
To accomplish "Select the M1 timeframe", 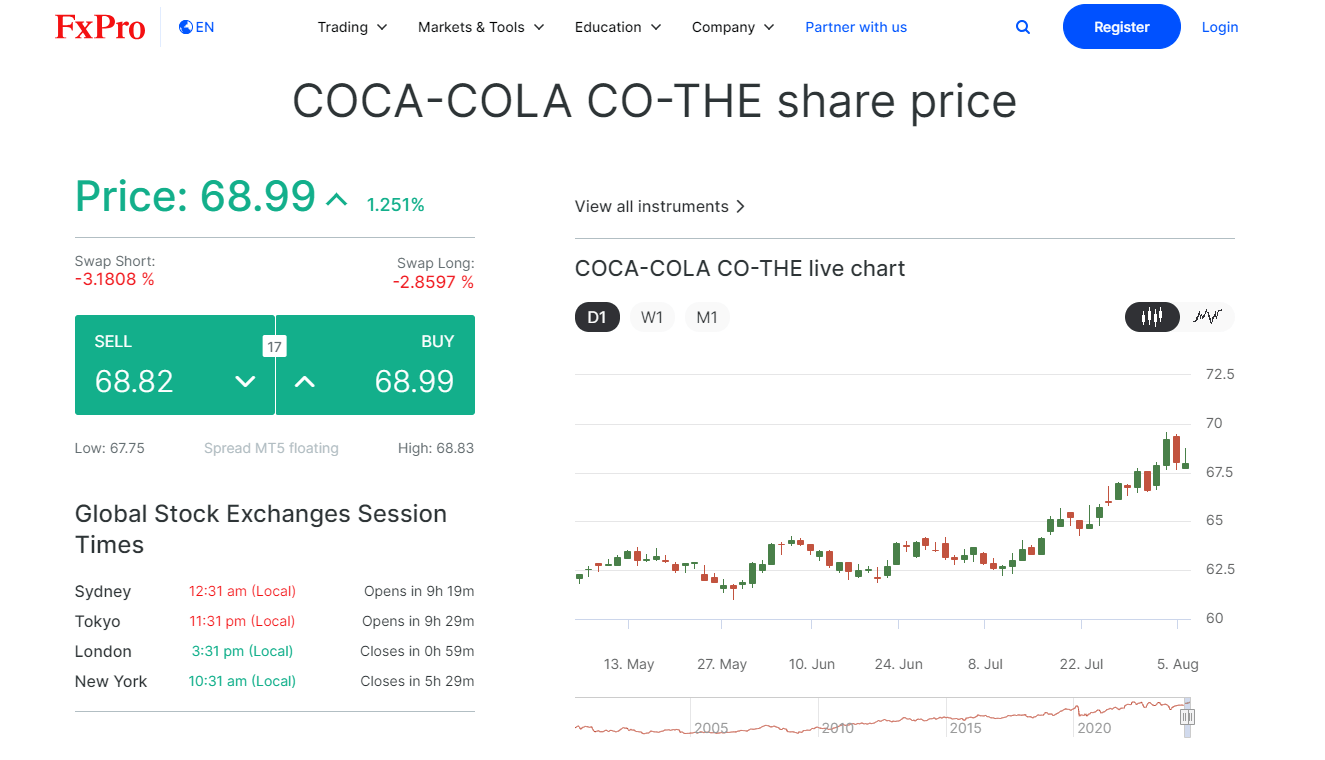I will (707, 317).
